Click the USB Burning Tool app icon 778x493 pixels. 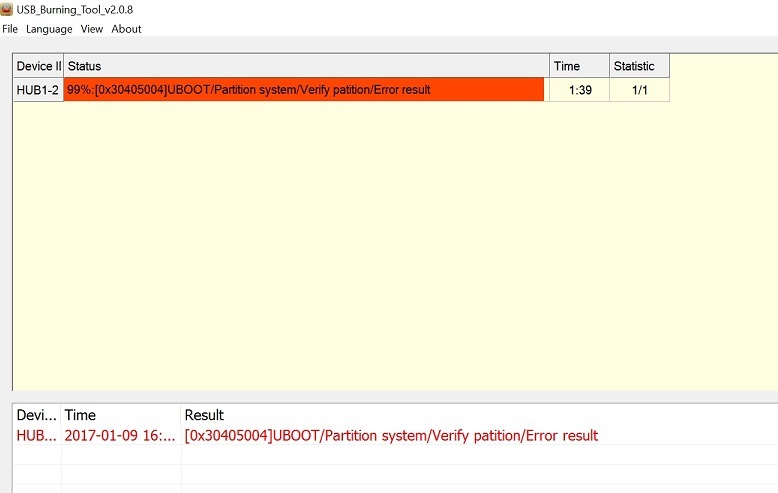coord(6,9)
